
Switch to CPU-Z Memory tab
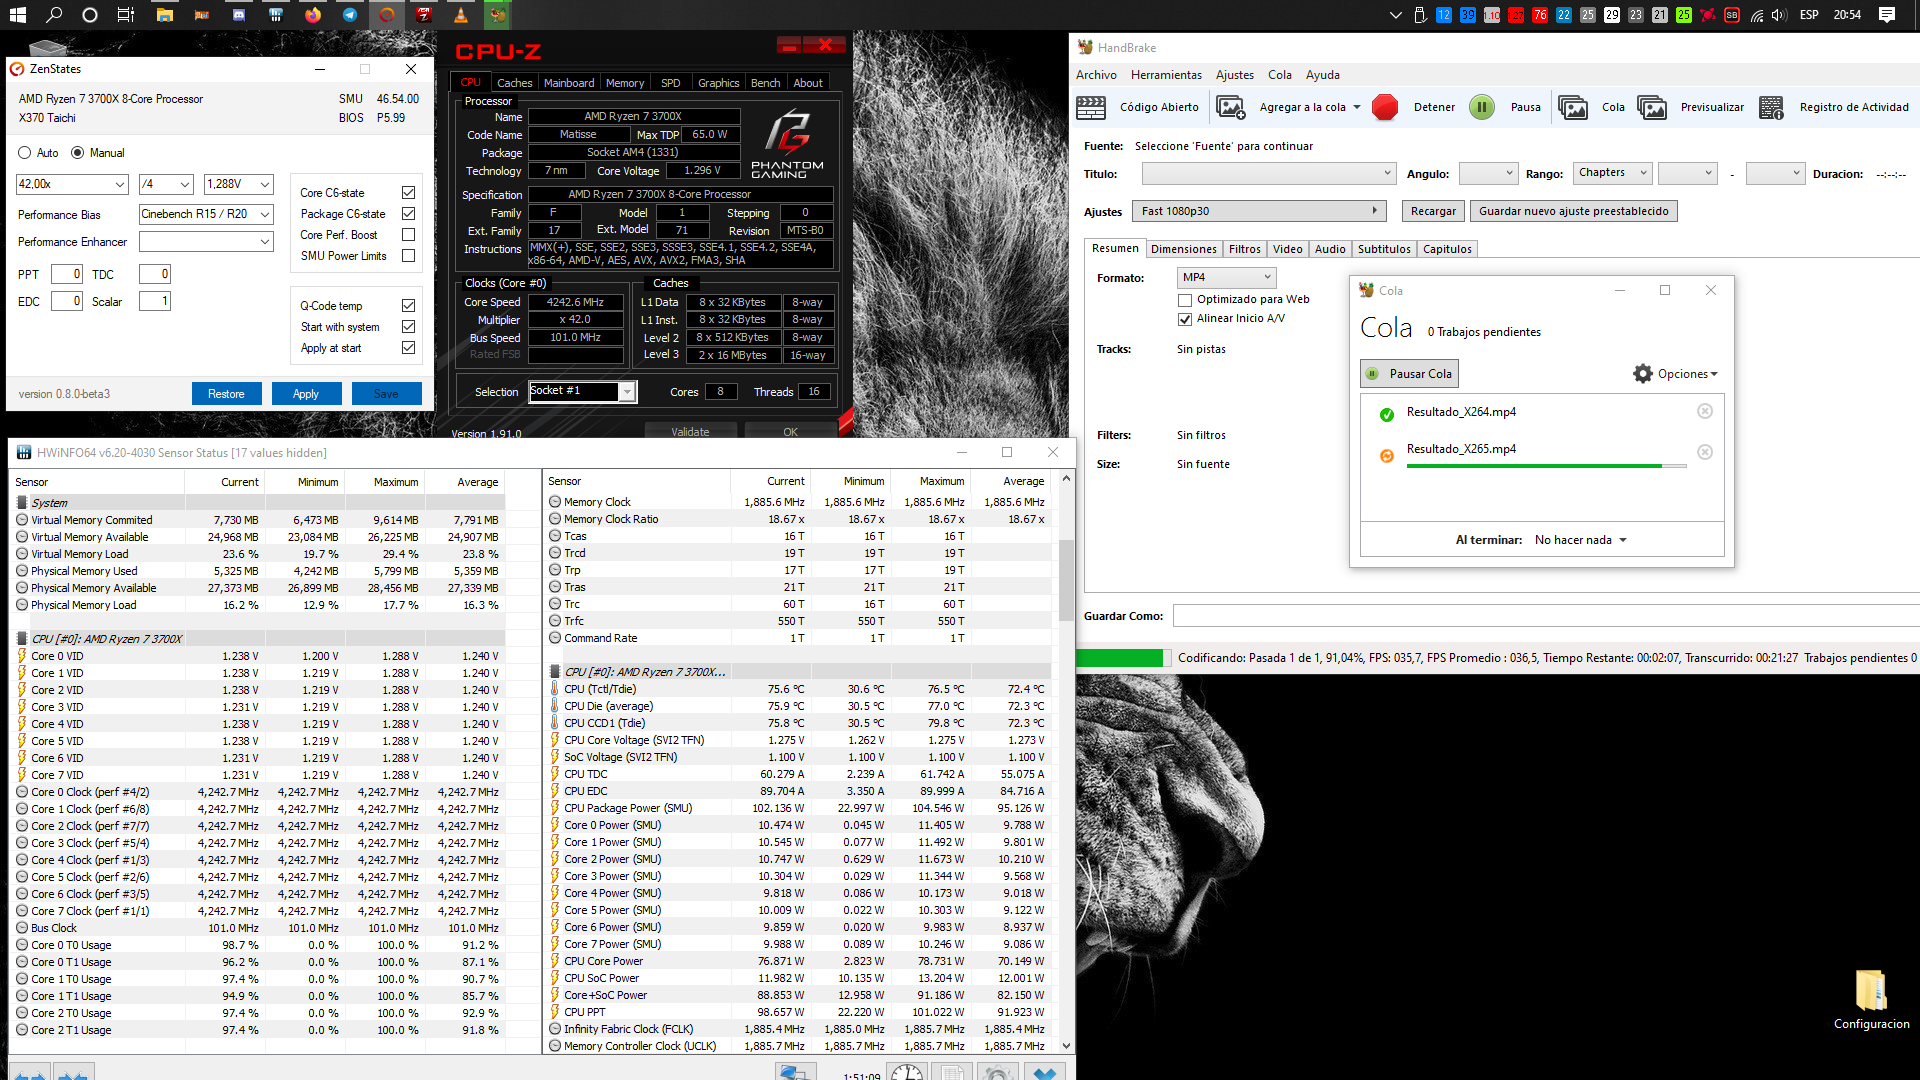(x=624, y=83)
